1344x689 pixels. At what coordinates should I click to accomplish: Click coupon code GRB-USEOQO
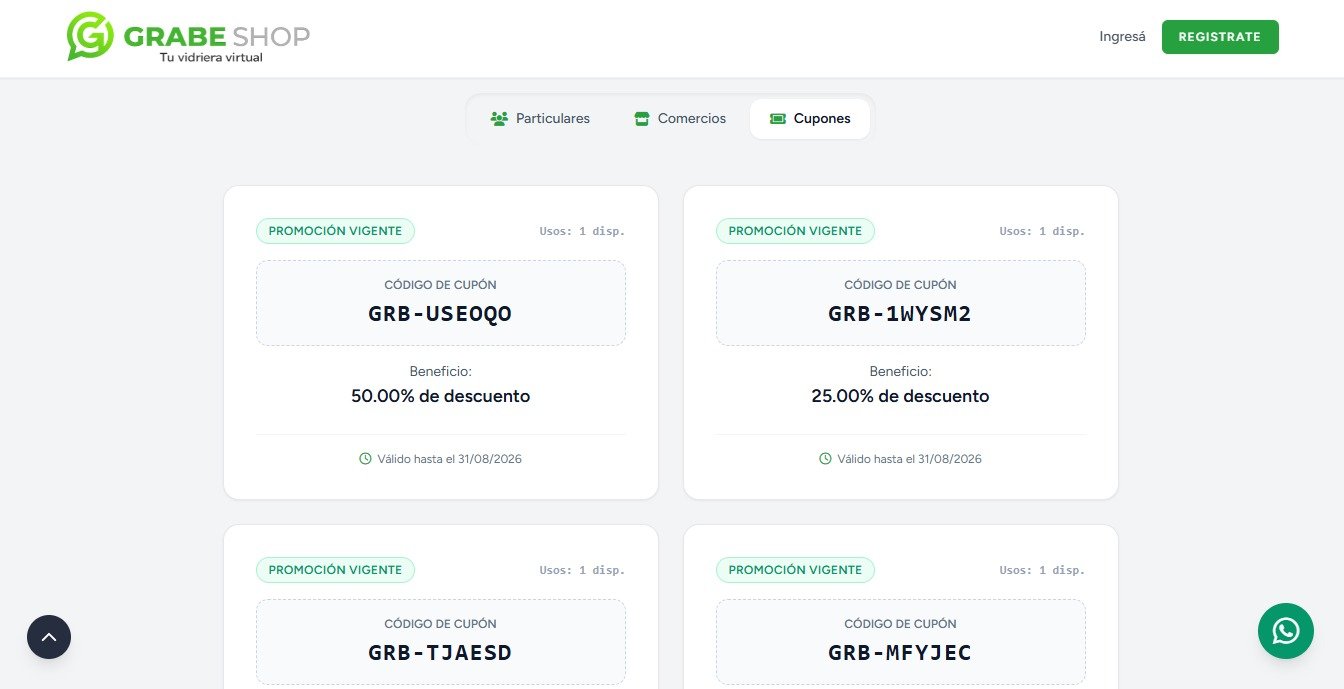pyautogui.click(x=440, y=314)
